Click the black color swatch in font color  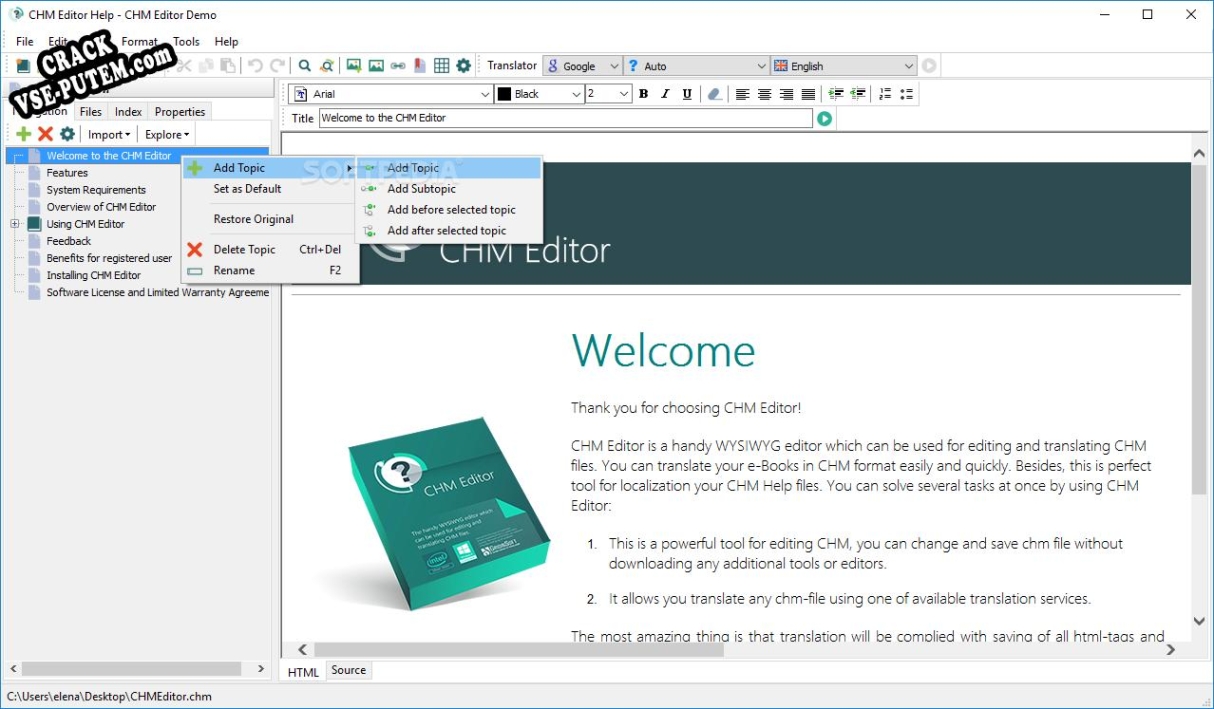(505, 94)
